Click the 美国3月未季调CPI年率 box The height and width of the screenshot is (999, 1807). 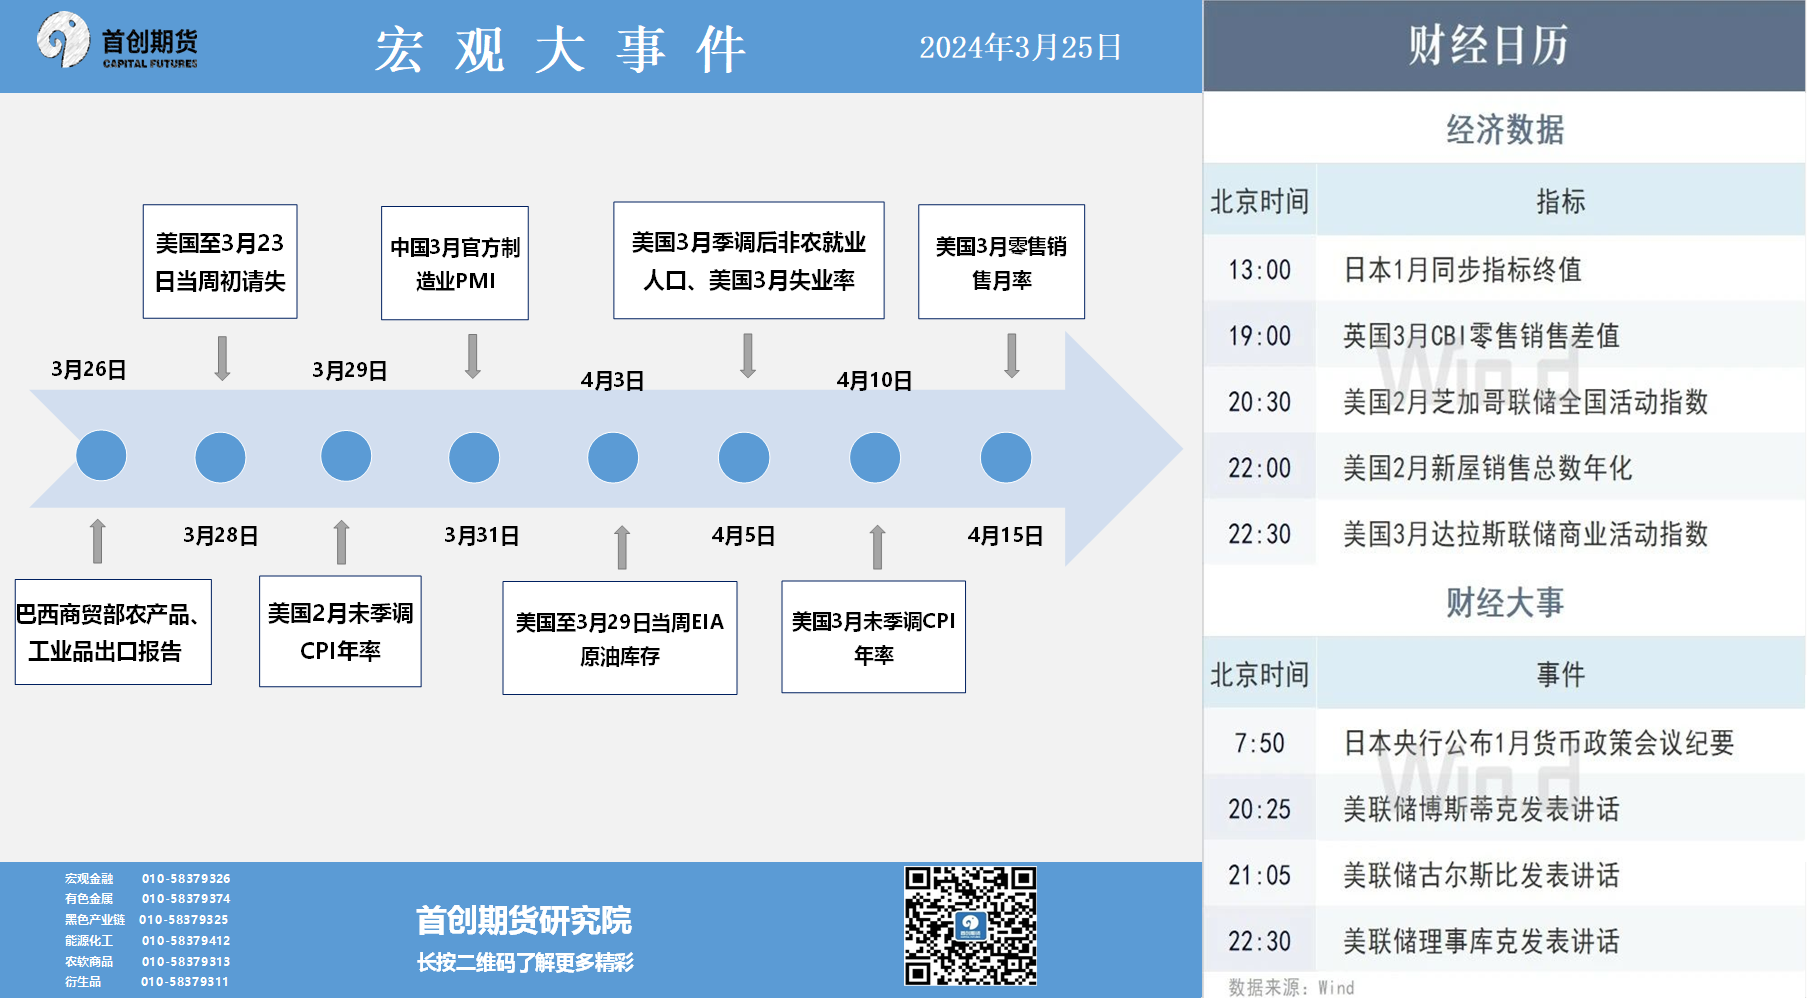click(874, 637)
